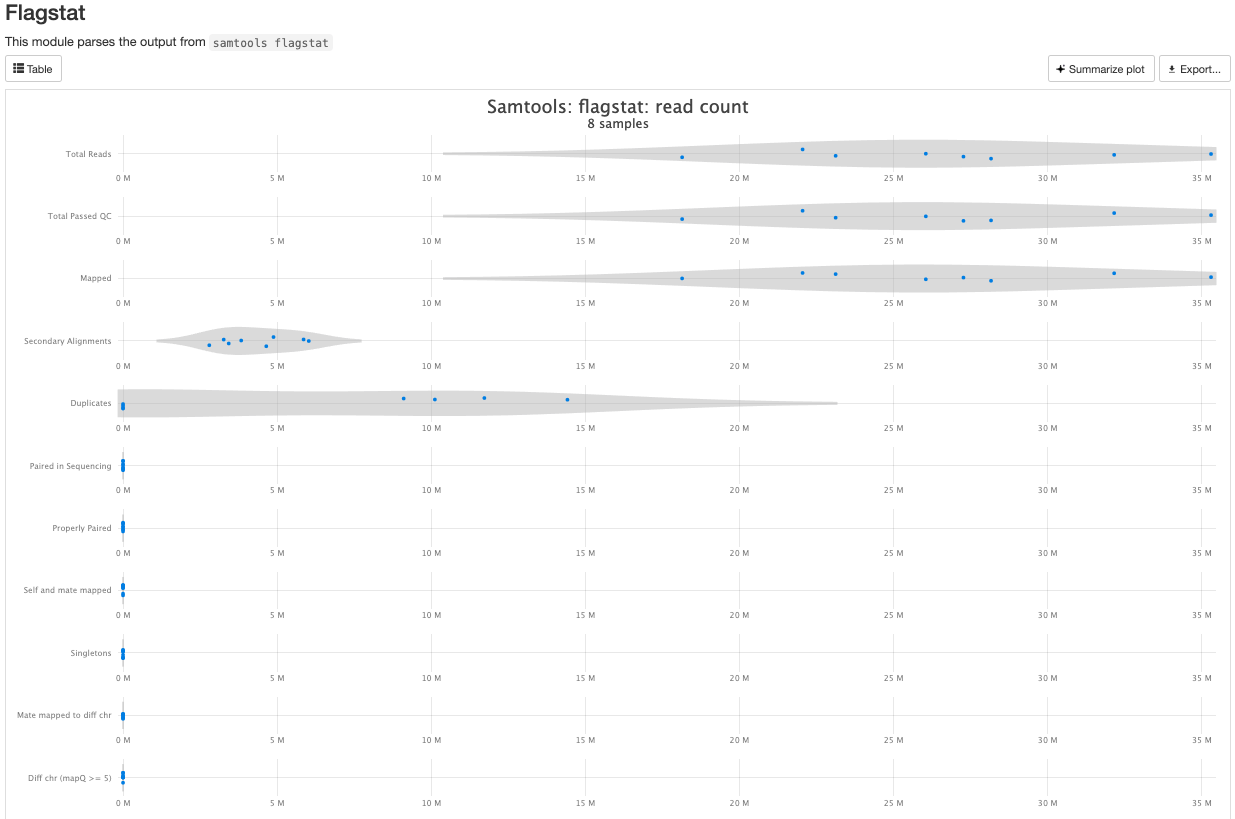Select the 'Self and mate mapped' label
1235x819 pixels.
67,590
